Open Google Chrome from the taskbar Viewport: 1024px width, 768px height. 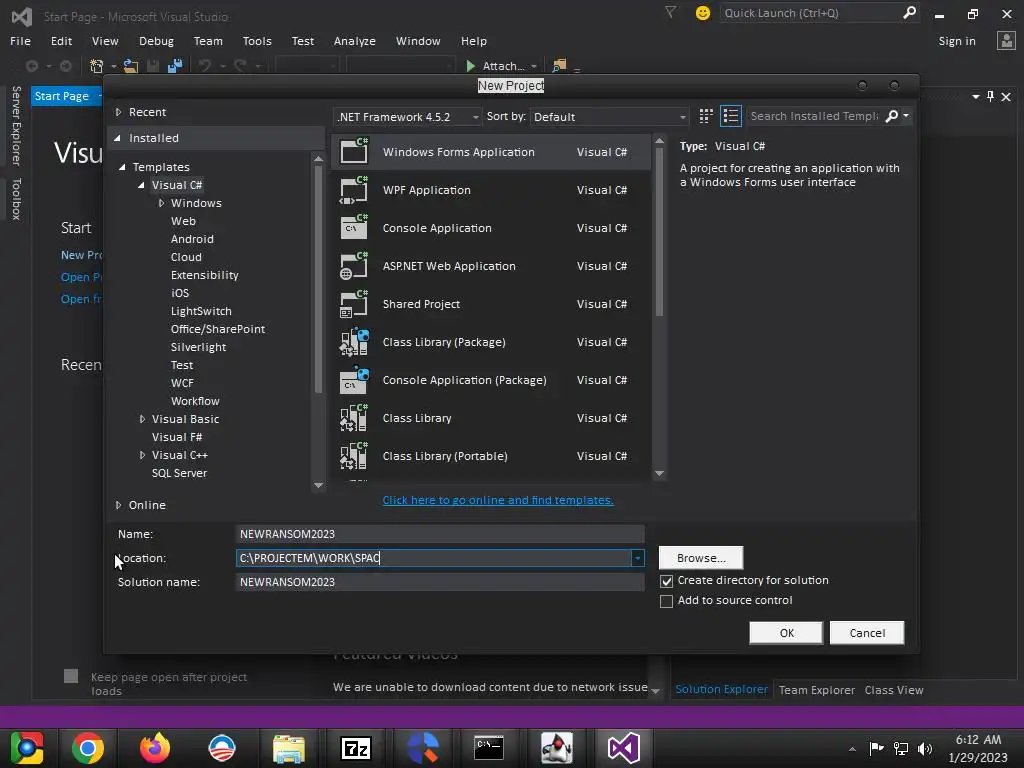[x=88, y=748]
